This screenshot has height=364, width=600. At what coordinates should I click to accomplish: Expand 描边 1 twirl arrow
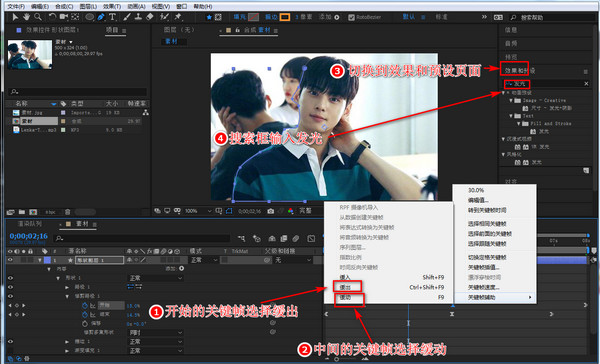[67, 341]
